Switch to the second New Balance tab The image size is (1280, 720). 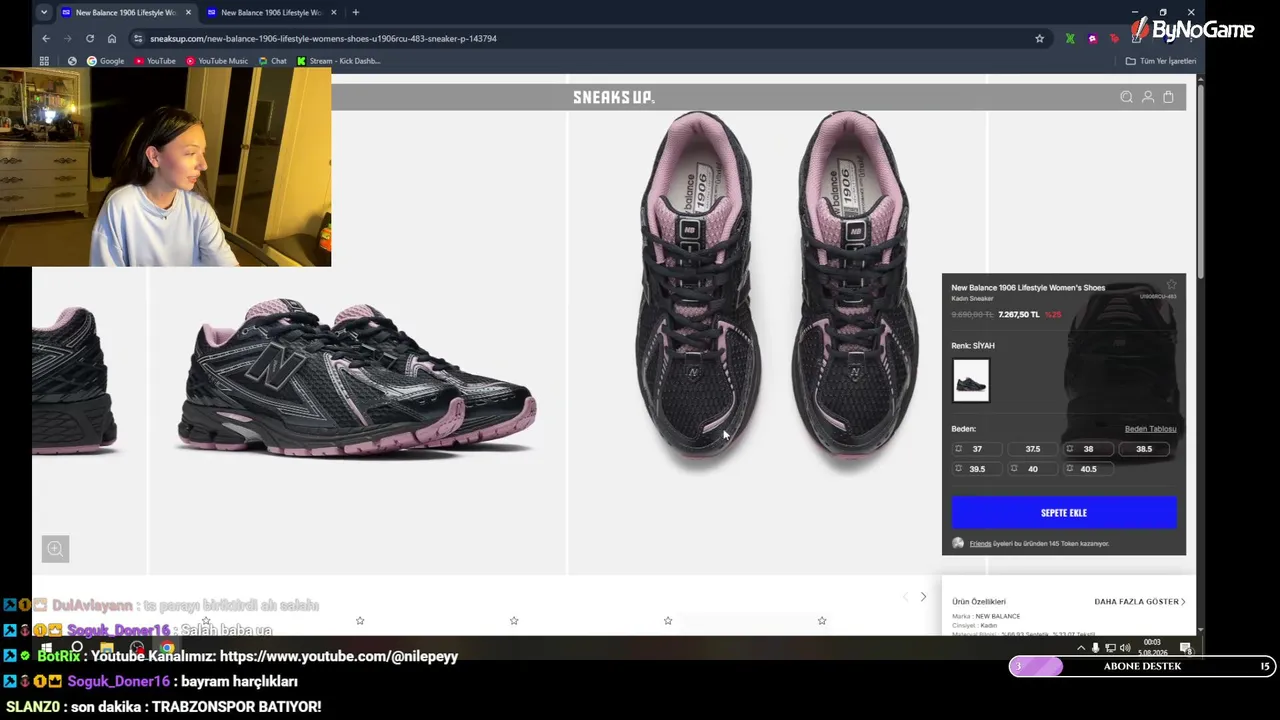(270, 12)
